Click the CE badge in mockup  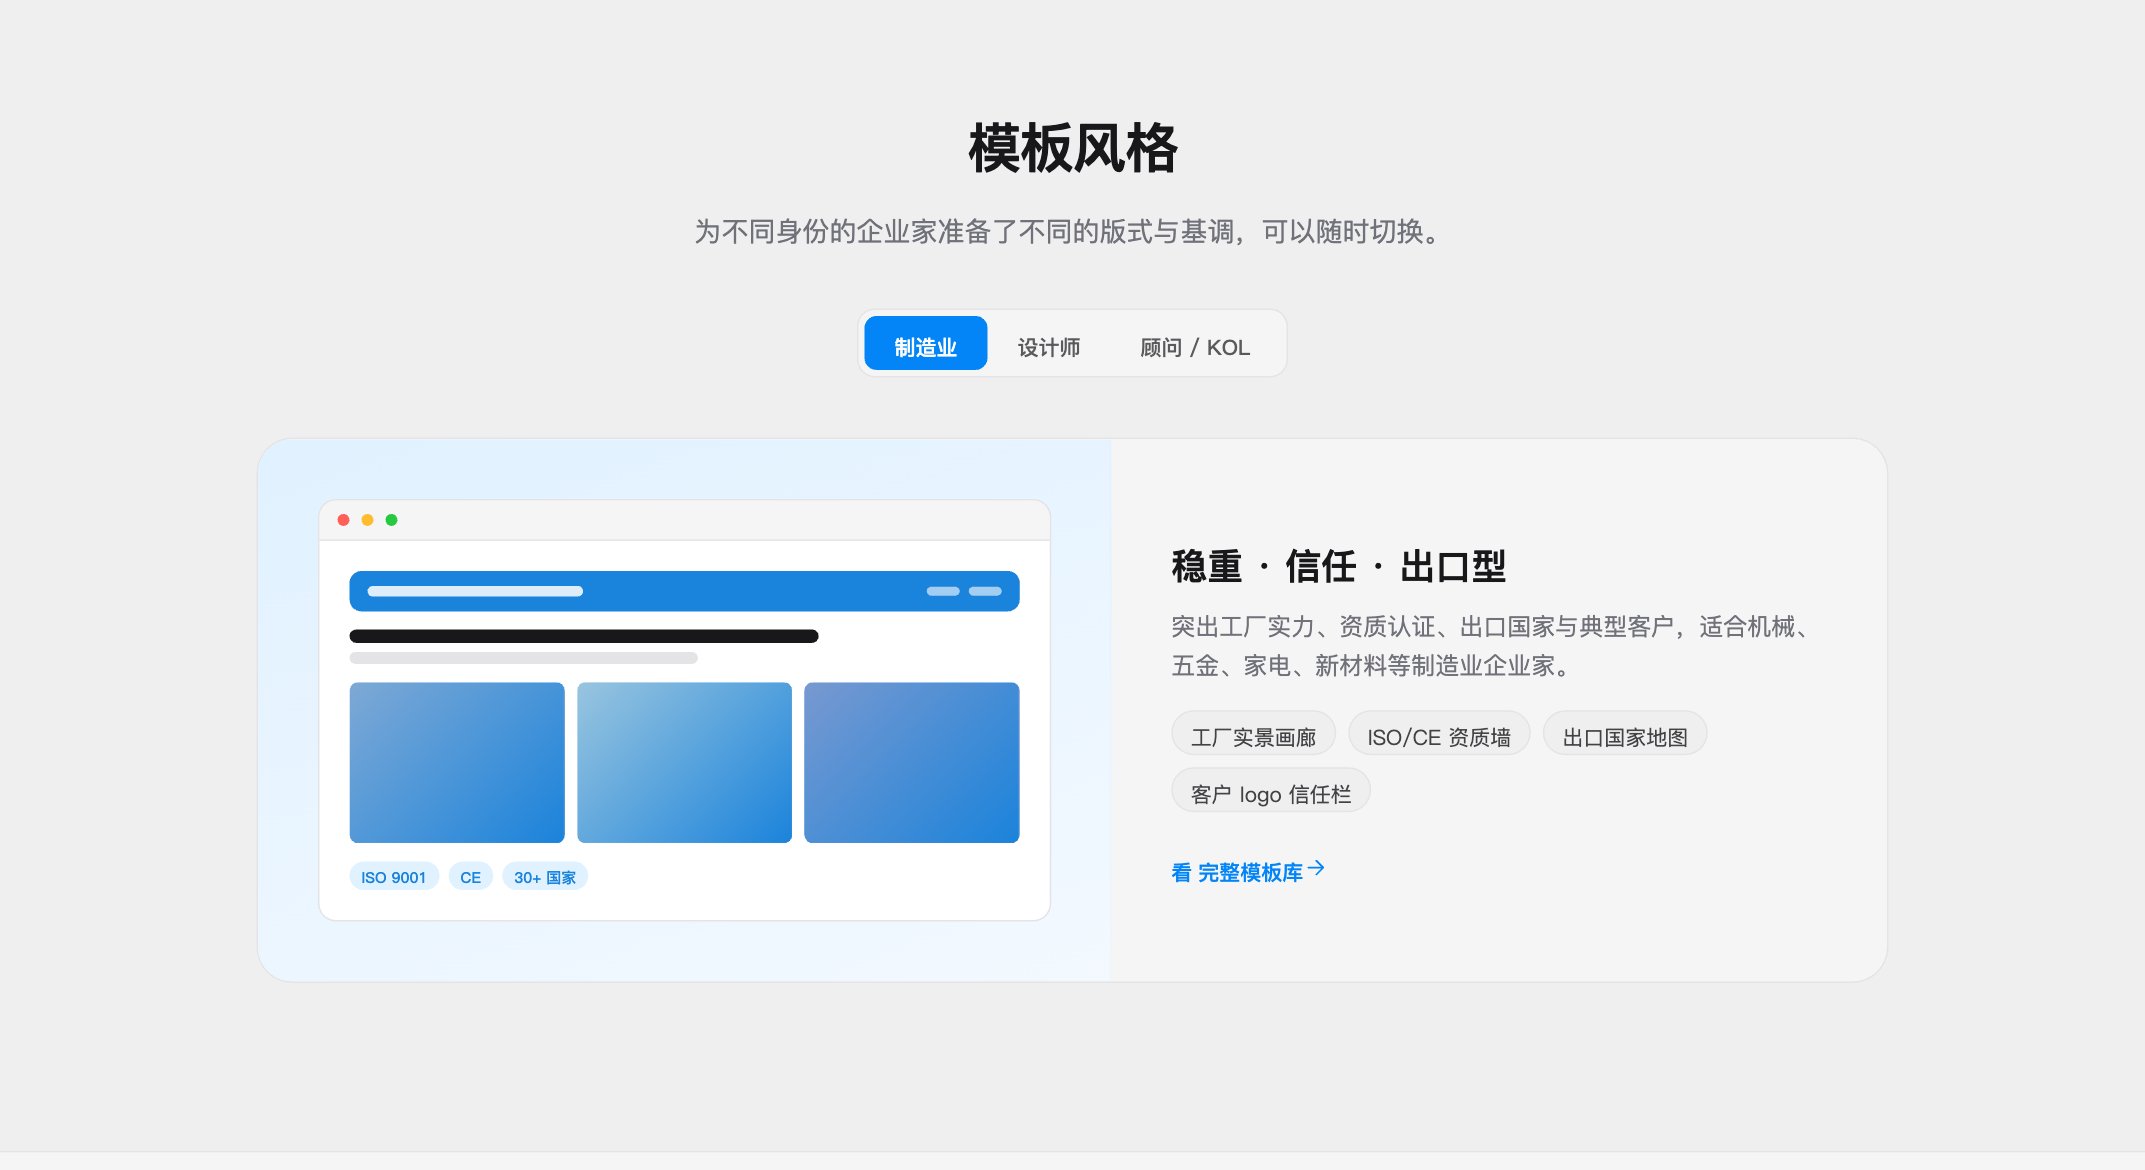(x=470, y=876)
